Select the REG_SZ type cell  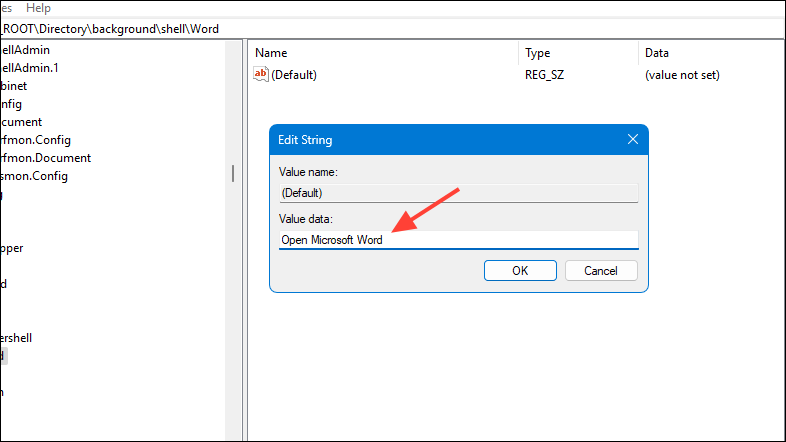(544, 75)
